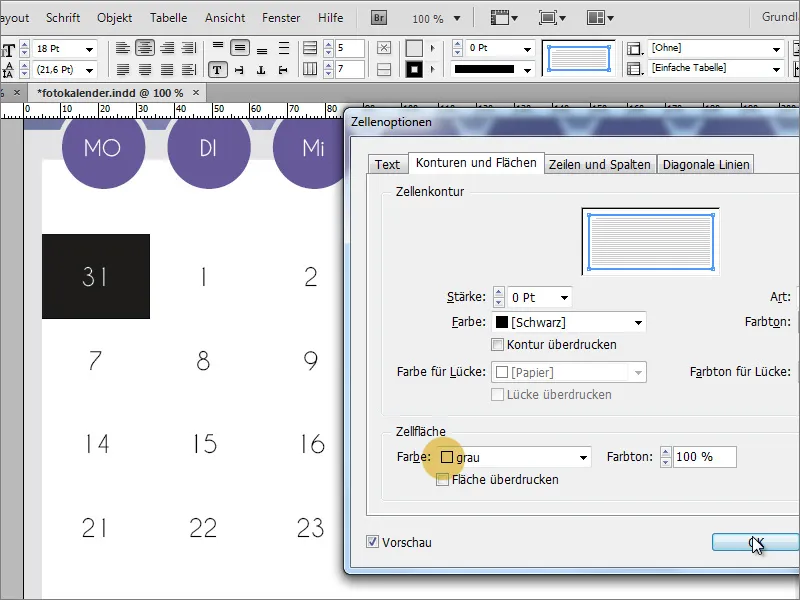The height and width of the screenshot is (600, 800).
Task: Open the Zellfläche grau color dropdown
Action: tap(583, 458)
